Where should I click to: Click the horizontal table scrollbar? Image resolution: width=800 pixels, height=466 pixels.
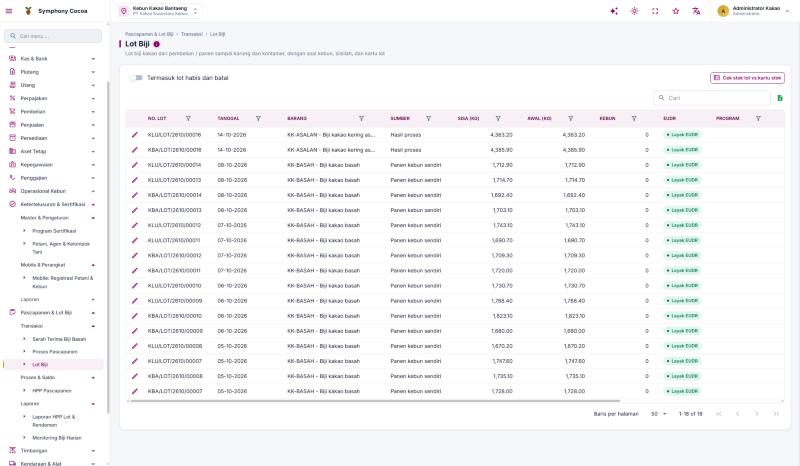(374, 401)
